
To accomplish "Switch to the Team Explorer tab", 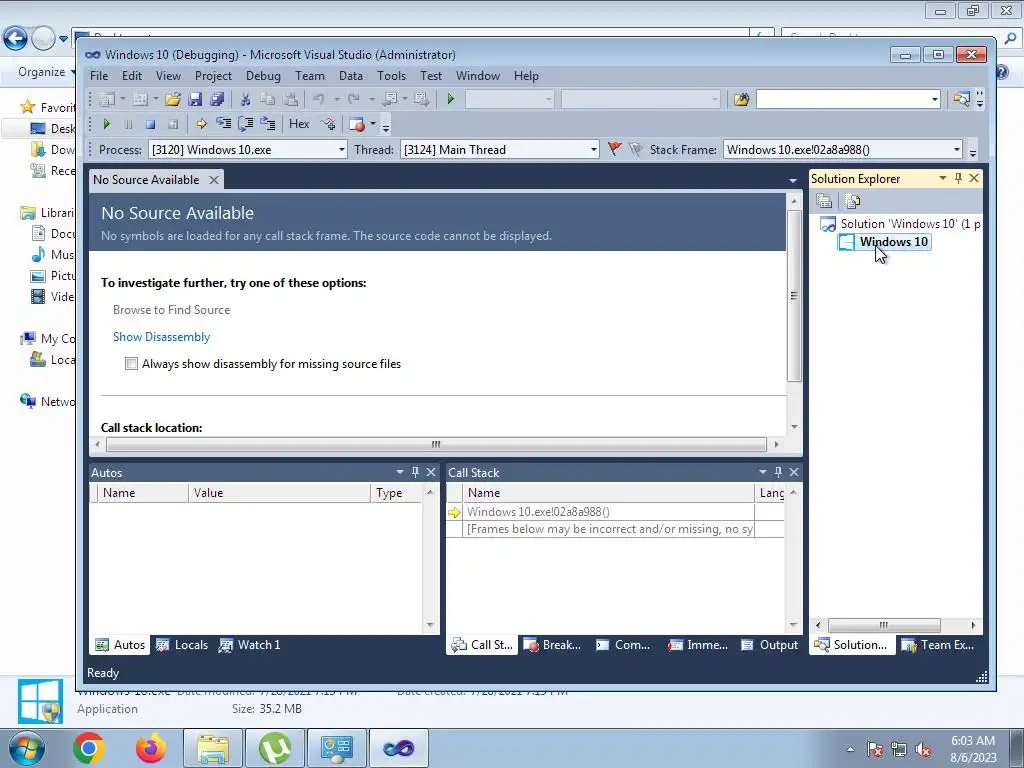I will [938, 645].
